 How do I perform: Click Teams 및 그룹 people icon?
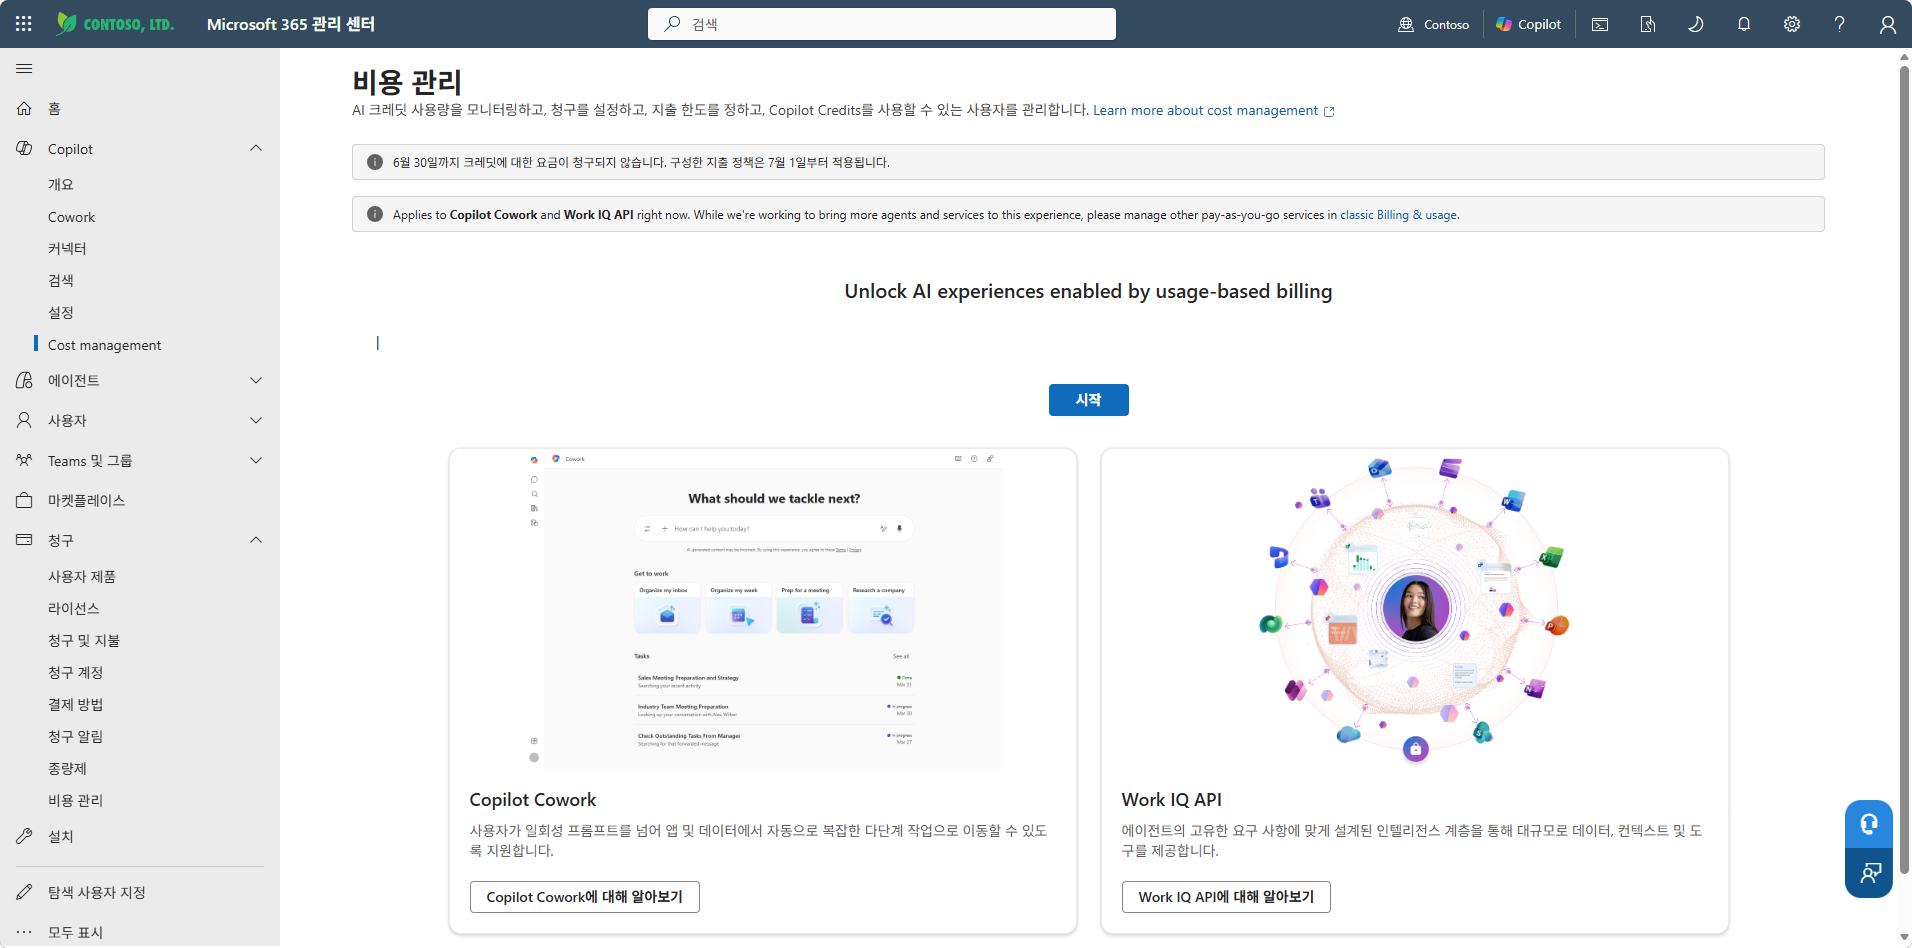coord(24,460)
